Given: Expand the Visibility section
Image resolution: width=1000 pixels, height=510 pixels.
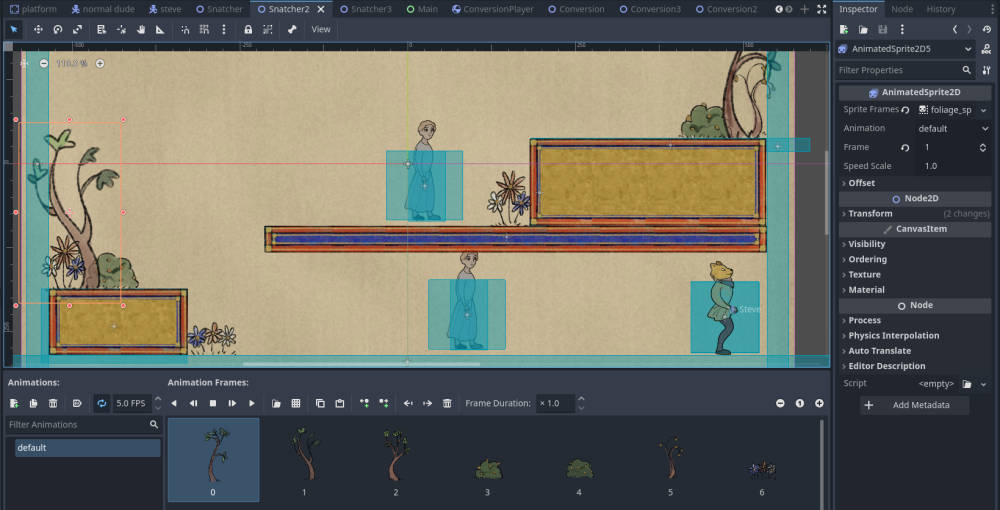Looking at the screenshot, I should (866, 244).
